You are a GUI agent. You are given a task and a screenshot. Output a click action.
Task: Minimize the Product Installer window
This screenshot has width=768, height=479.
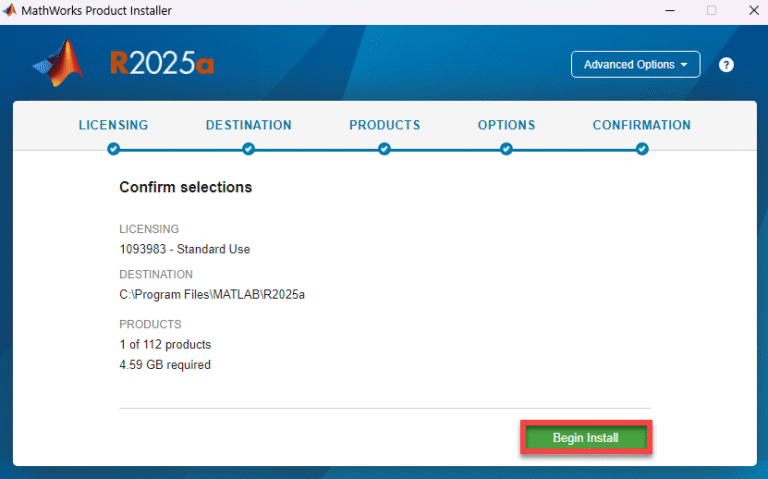coord(664,11)
